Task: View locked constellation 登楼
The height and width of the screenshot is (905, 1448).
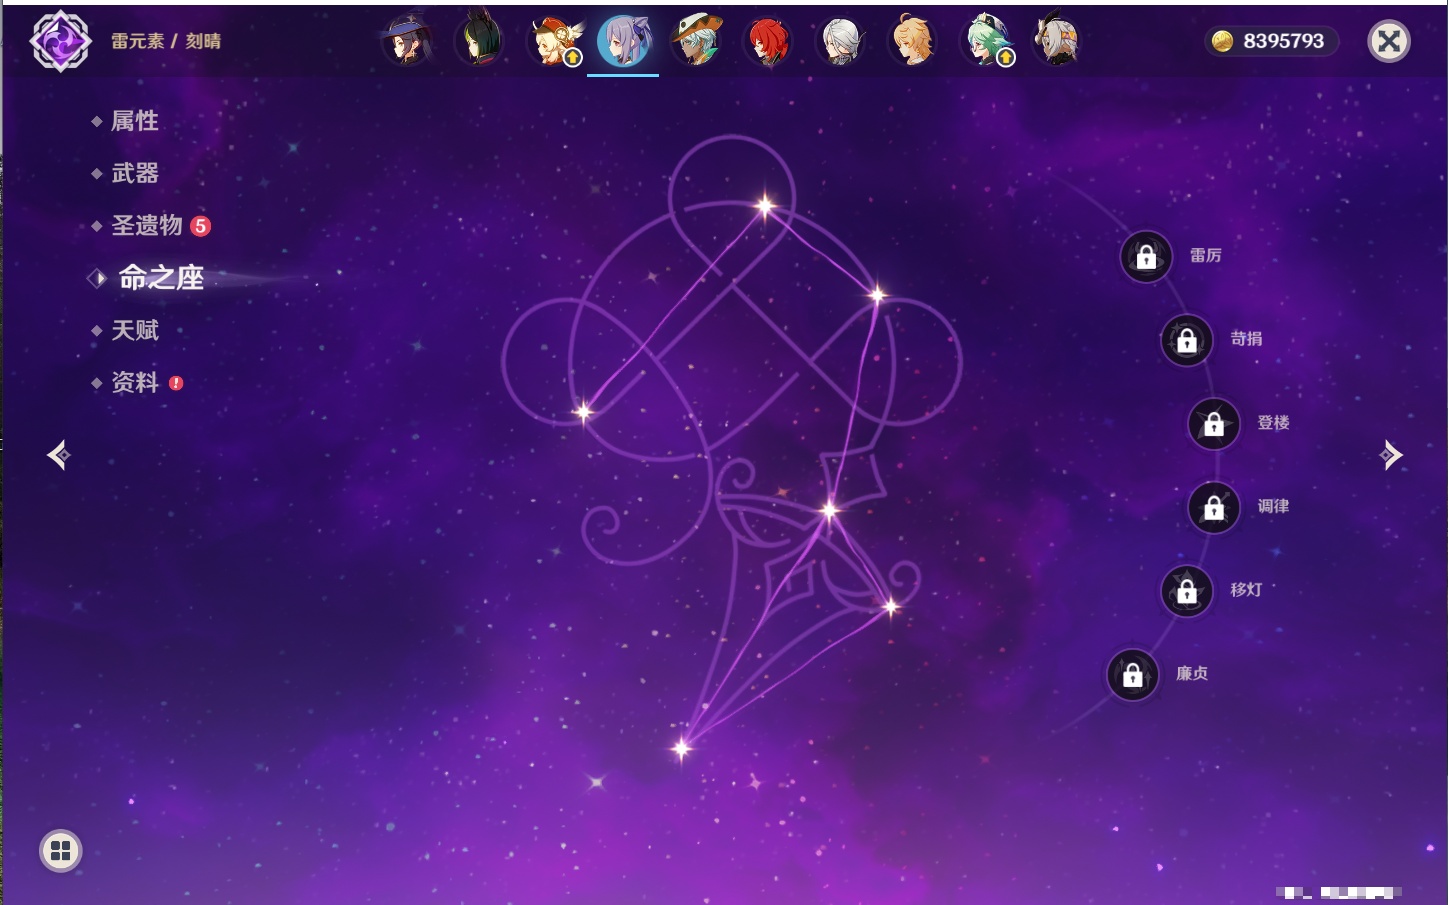Action: [1214, 424]
